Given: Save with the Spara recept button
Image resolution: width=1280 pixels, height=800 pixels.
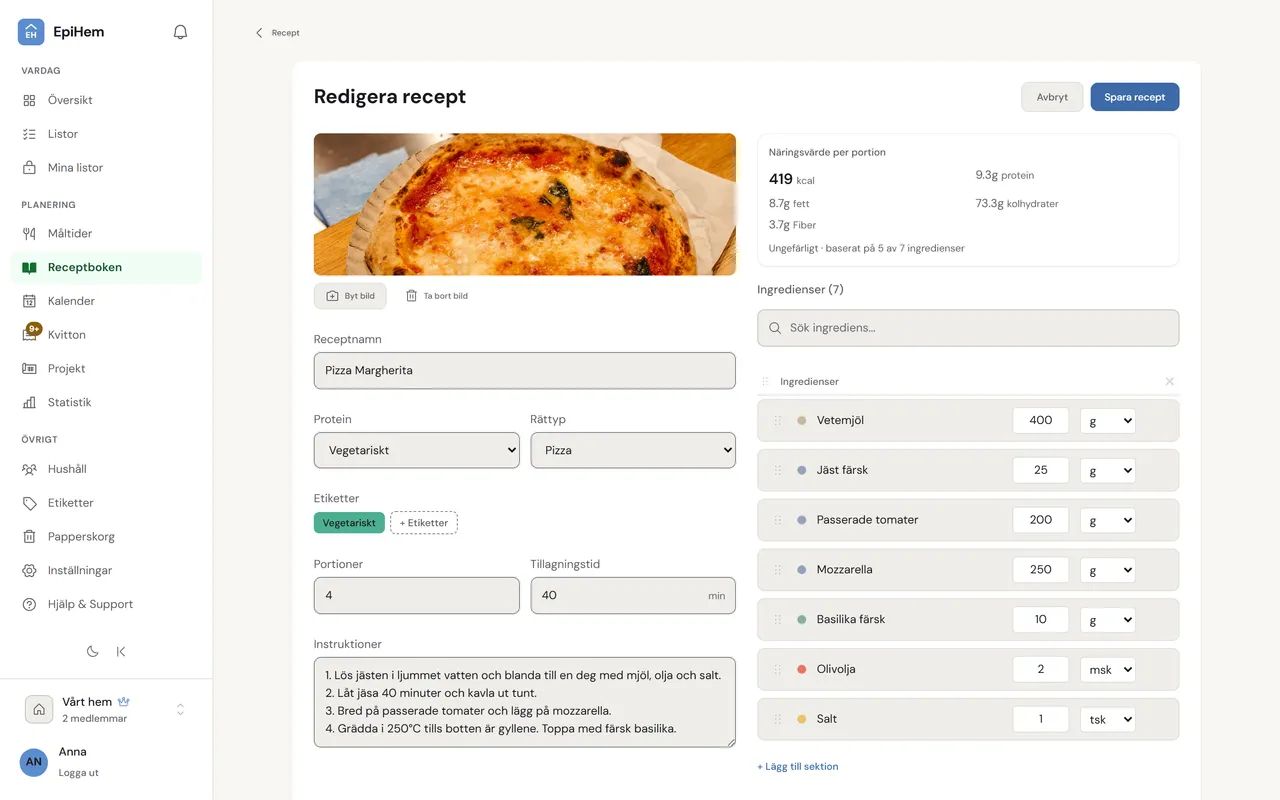Looking at the screenshot, I should [x=1135, y=97].
